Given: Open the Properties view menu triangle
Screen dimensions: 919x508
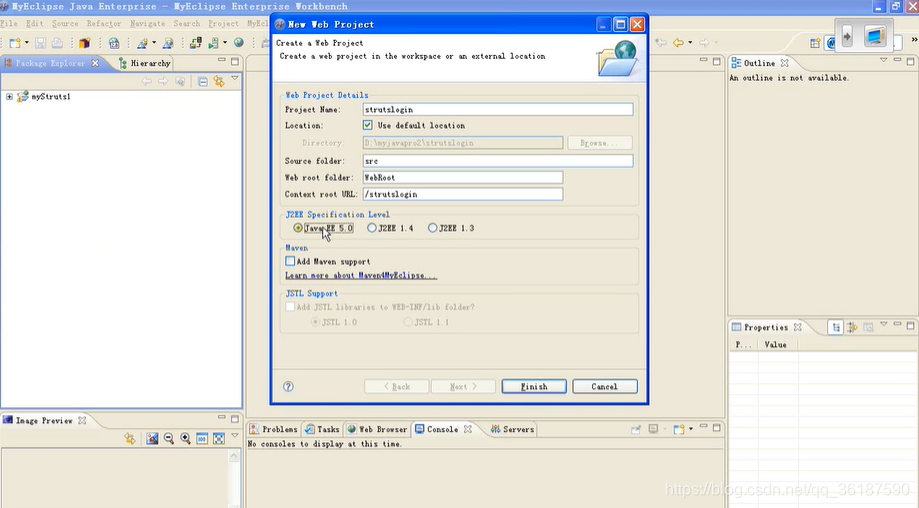Looking at the screenshot, I should [884, 324].
